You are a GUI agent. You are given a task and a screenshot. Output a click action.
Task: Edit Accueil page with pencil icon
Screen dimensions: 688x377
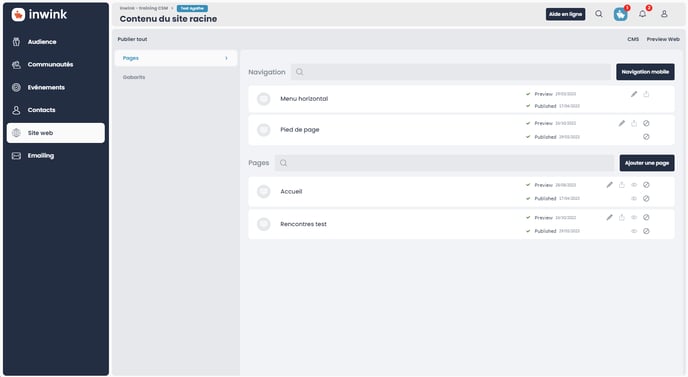tap(609, 185)
